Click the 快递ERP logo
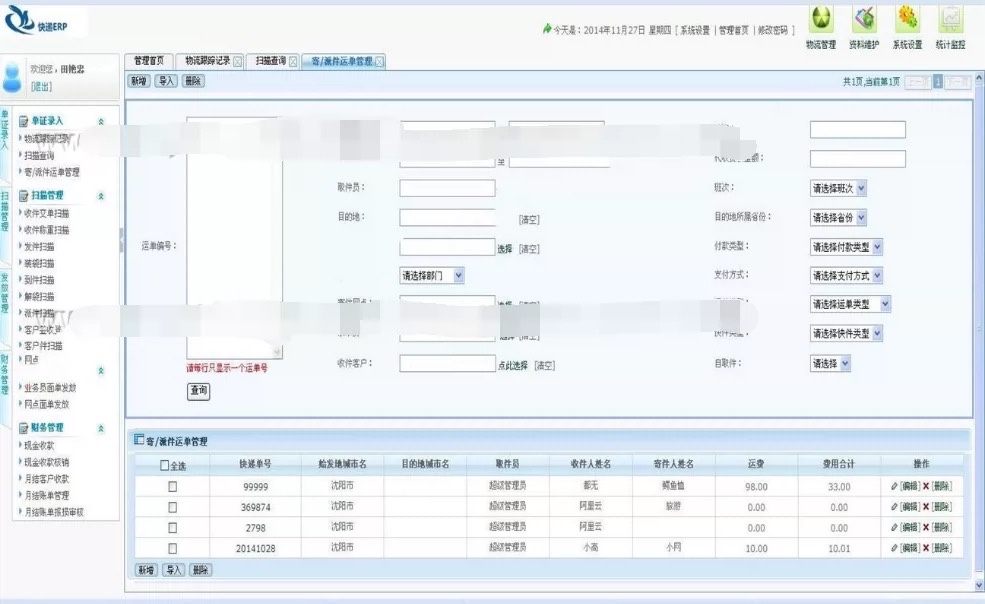 pos(36,21)
